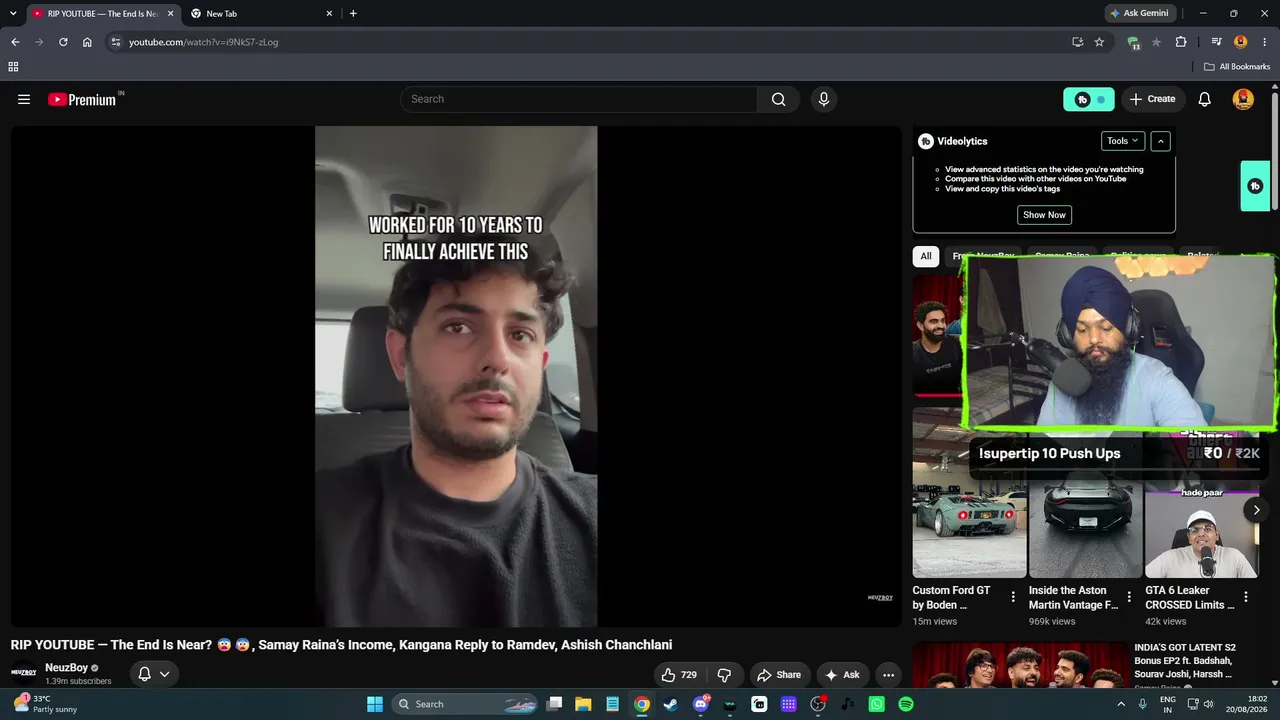Open more actions ellipsis below video
This screenshot has width=1280, height=720.
point(888,675)
